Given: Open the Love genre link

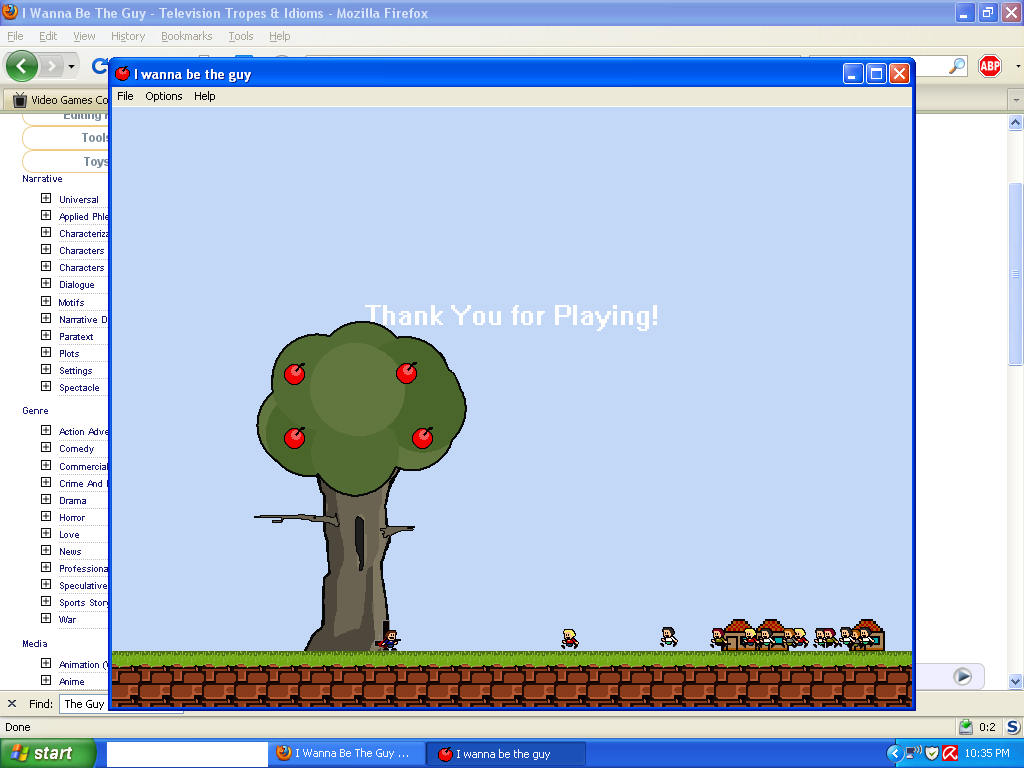Looking at the screenshot, I should [69, 534].
